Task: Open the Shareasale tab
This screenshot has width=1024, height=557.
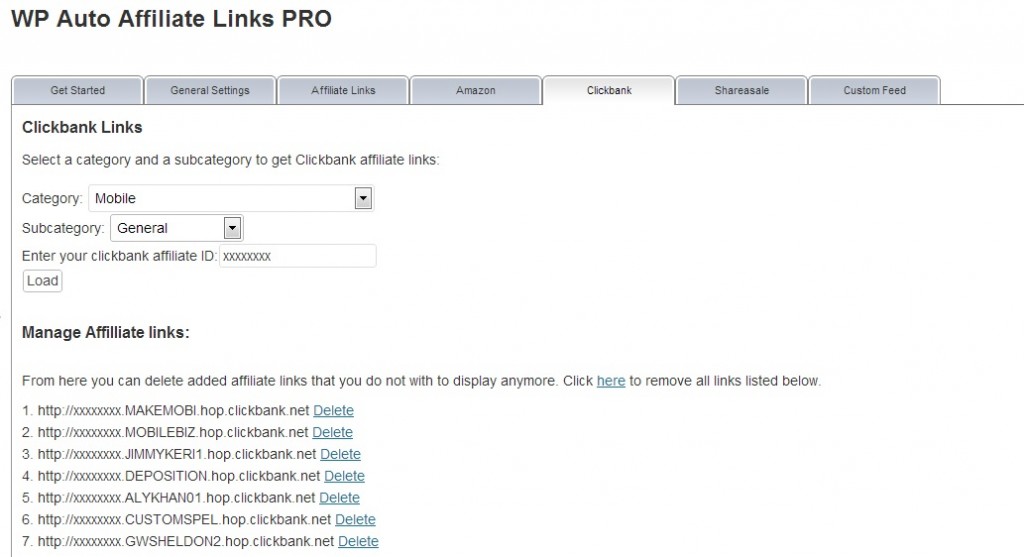Action: click(741, 90)
